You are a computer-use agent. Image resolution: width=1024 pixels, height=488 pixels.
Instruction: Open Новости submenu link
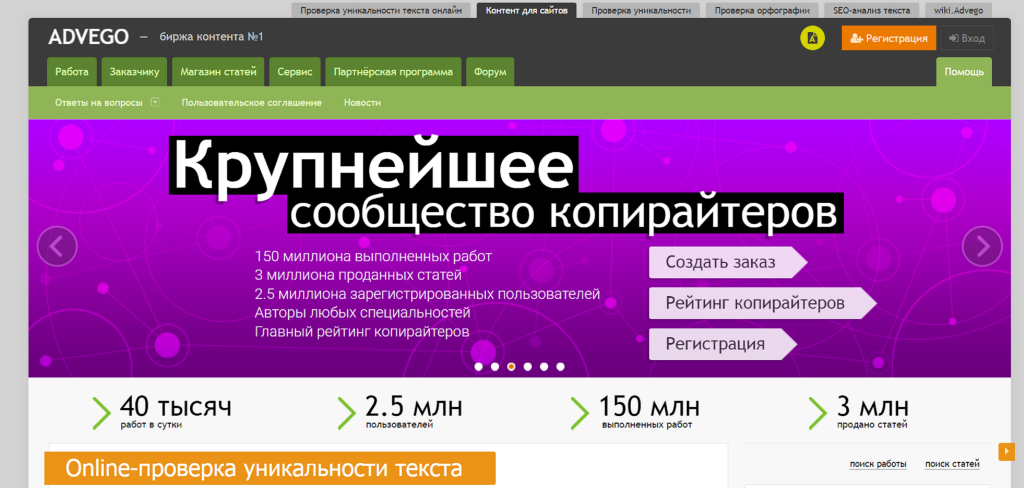362,103
